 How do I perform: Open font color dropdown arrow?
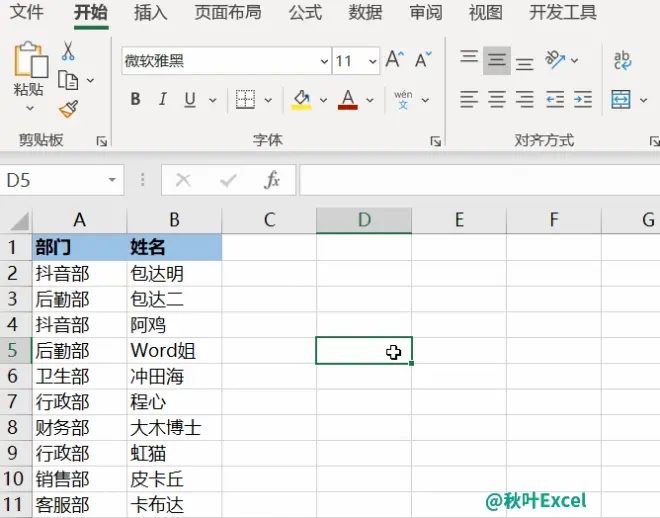tap(370, 100)
